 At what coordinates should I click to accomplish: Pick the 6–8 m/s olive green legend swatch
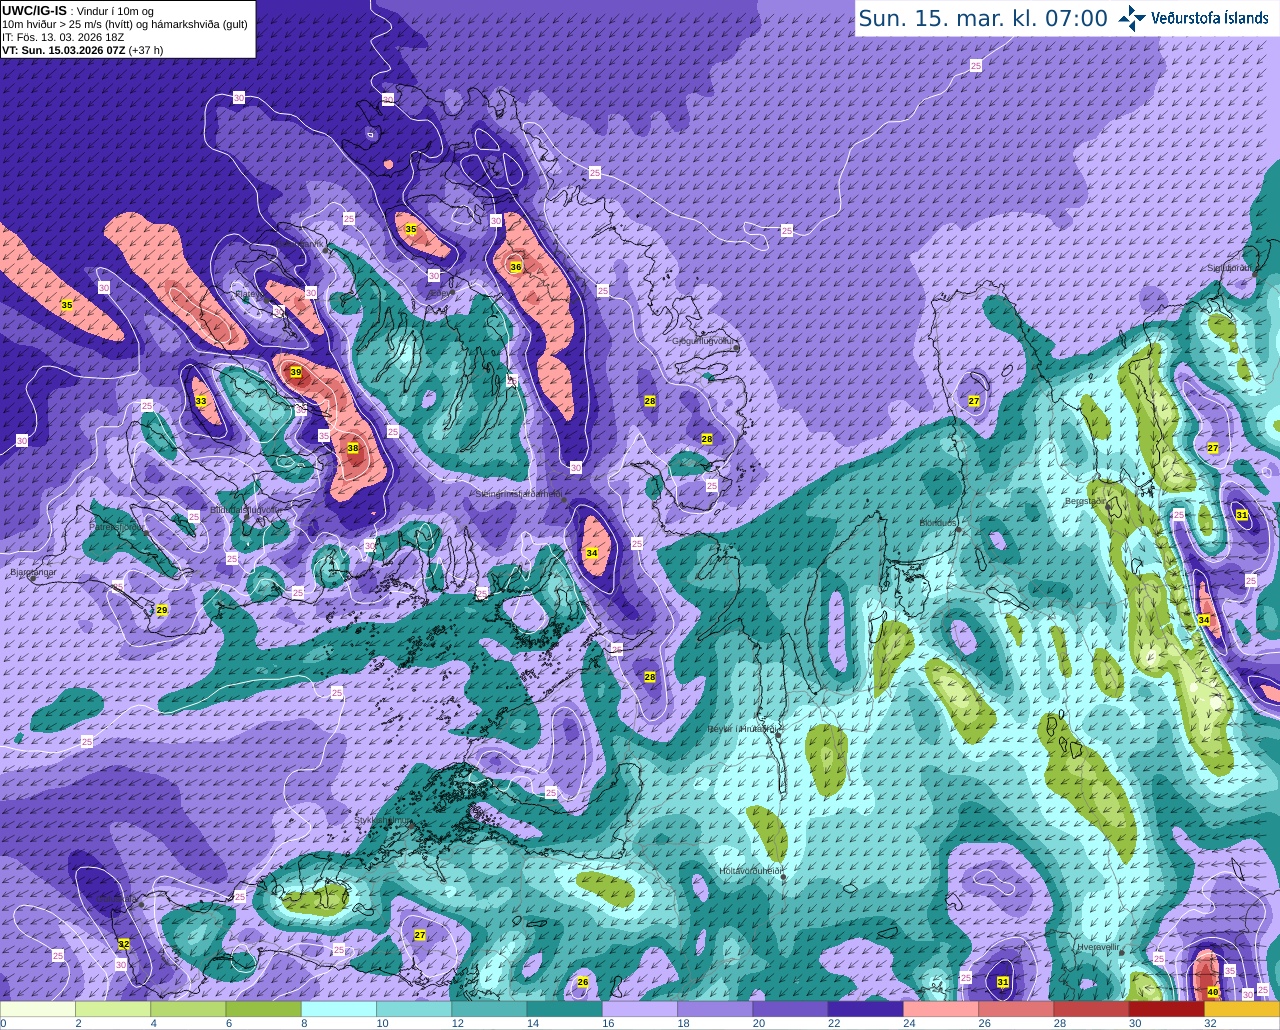pos(263,1009)
